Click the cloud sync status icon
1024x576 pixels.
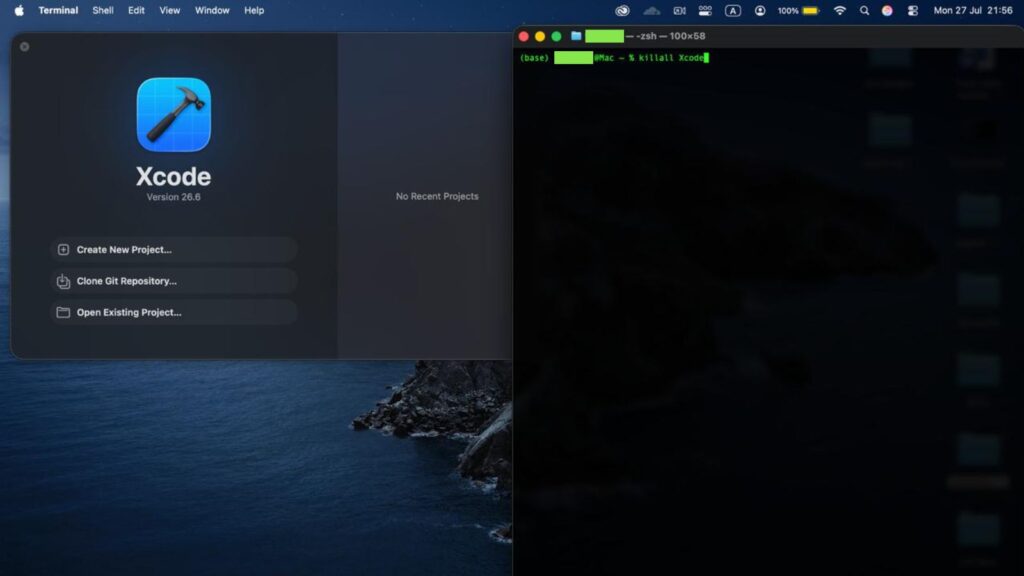coord(651,10)
